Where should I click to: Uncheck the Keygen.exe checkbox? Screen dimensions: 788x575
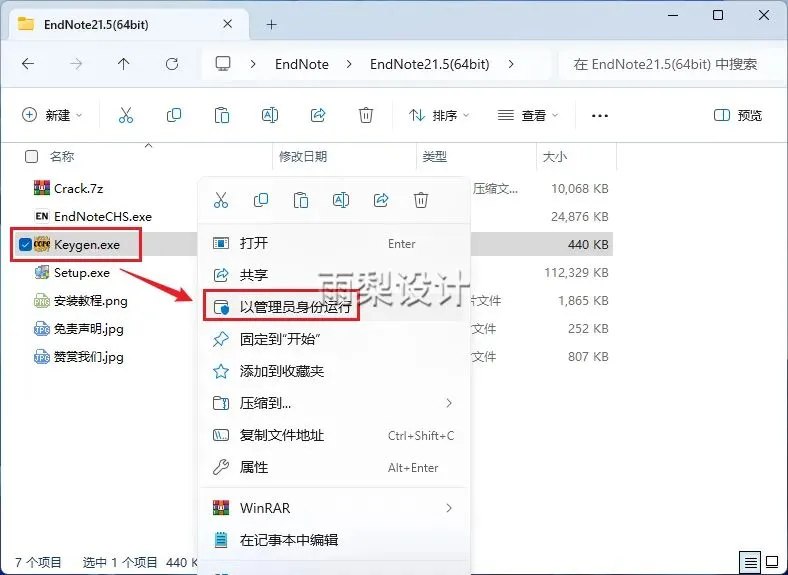25,244
